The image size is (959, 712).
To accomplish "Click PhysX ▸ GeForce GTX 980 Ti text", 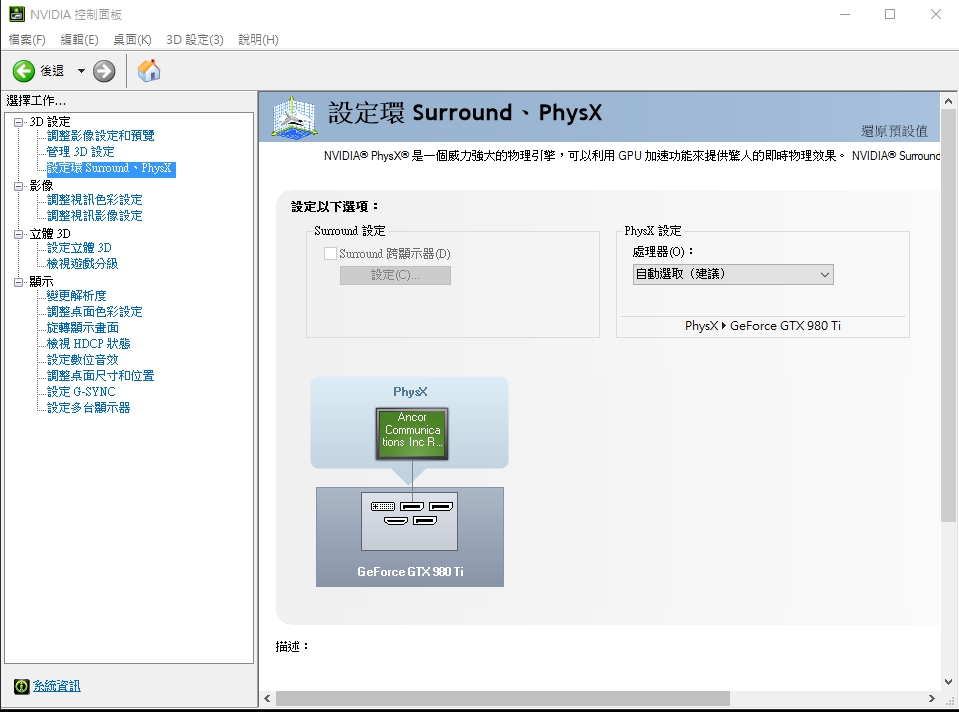I will click(763, 325).
